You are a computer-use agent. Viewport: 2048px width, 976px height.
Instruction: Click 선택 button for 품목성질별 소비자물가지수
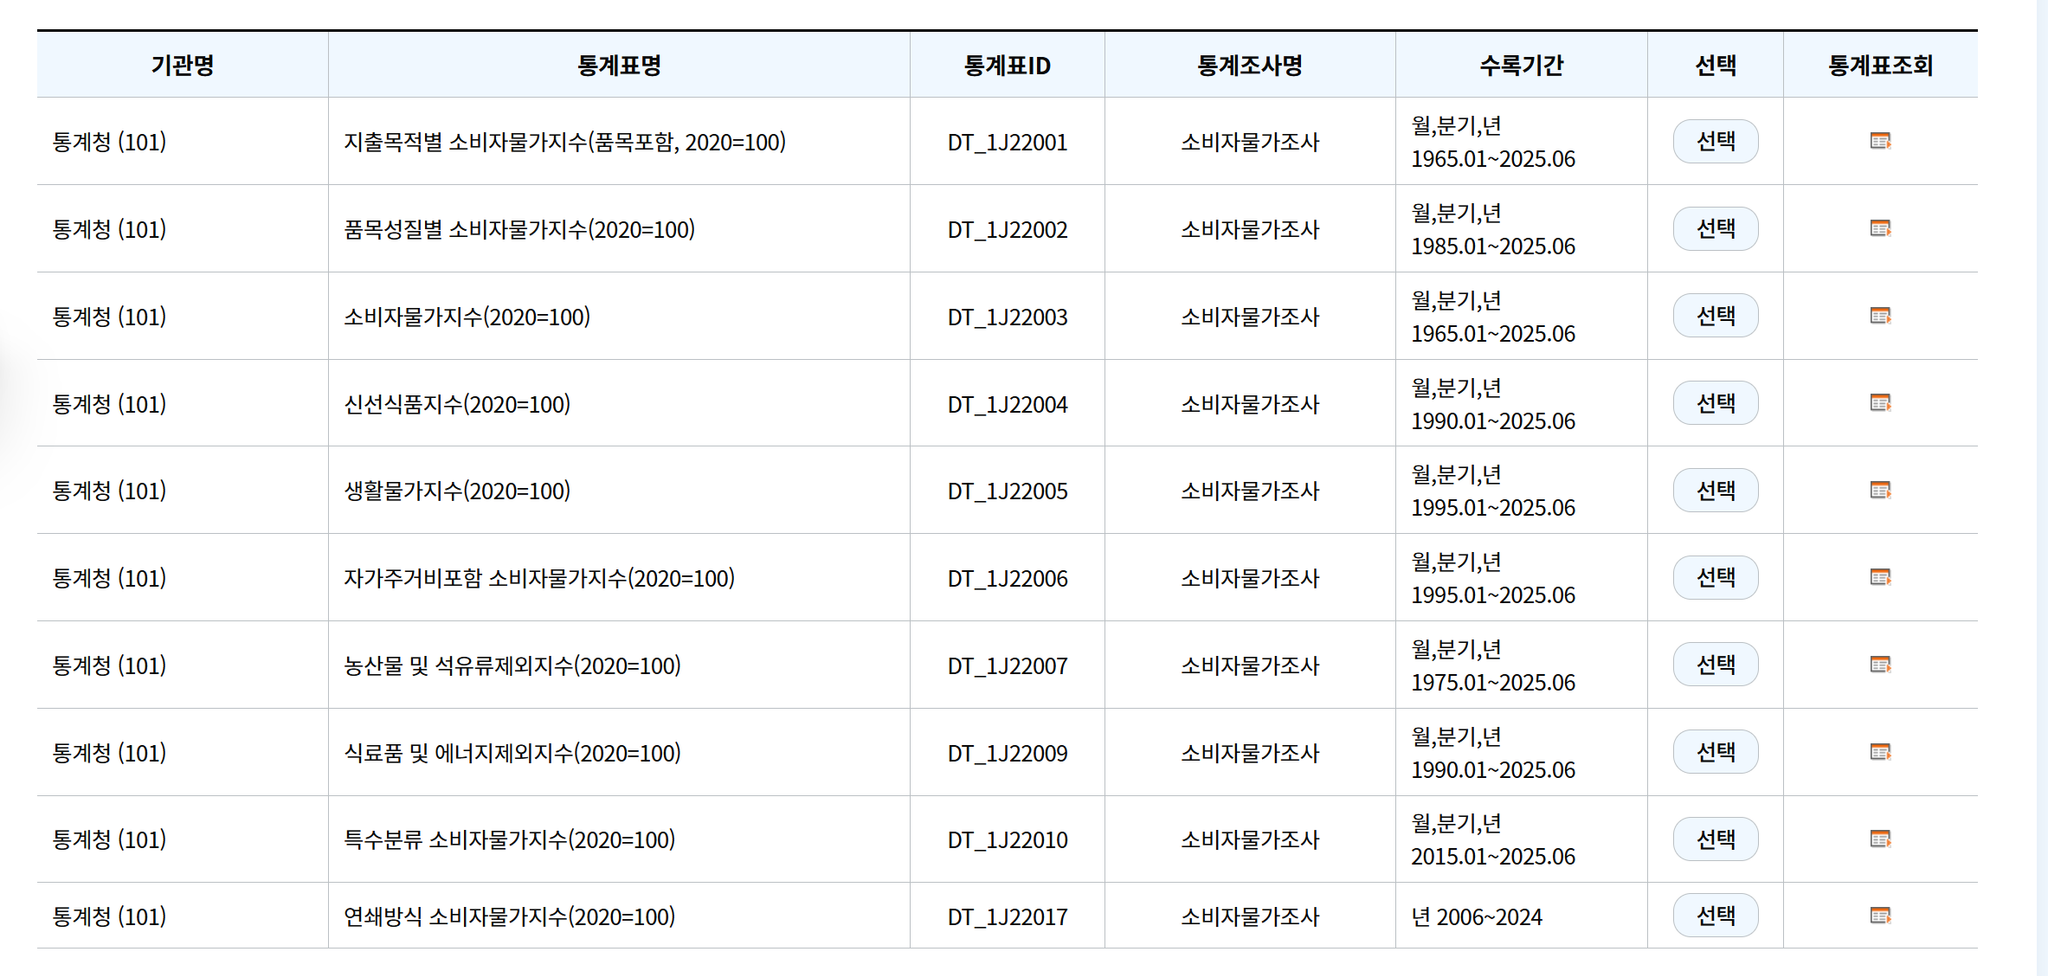(1716, 228)
